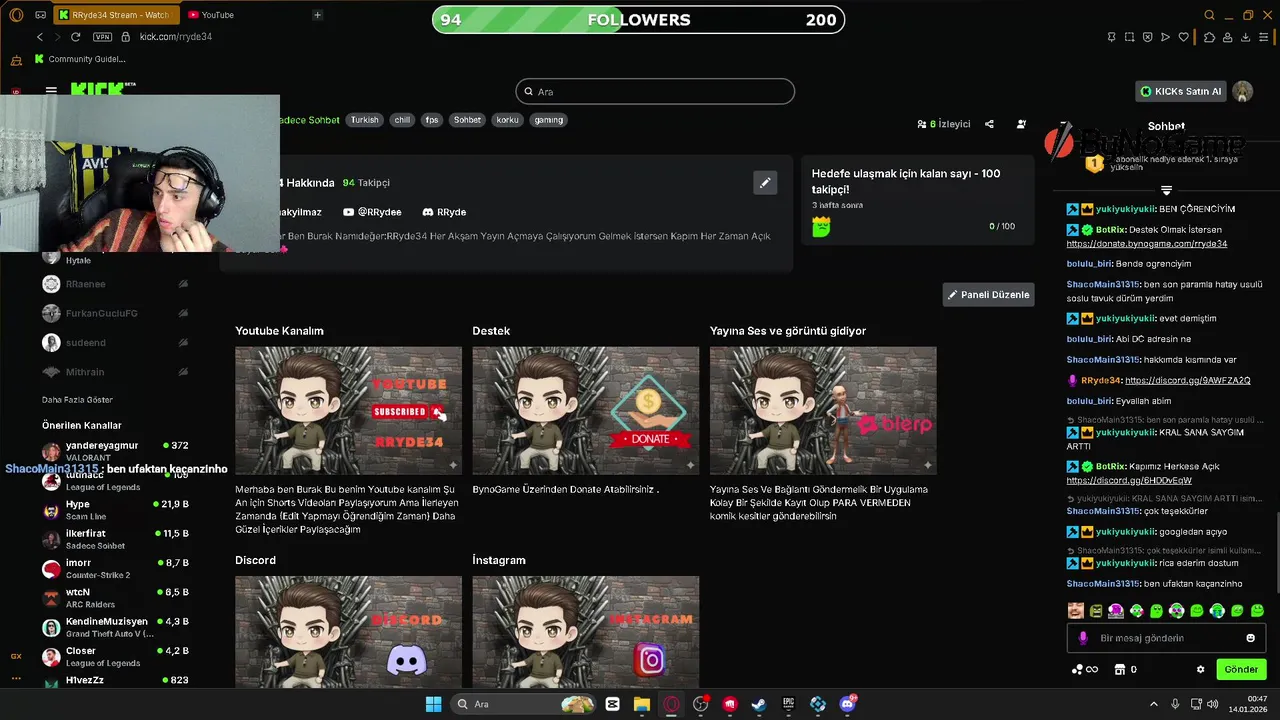Open the blerp panel thumbnail

coord(823,410)
